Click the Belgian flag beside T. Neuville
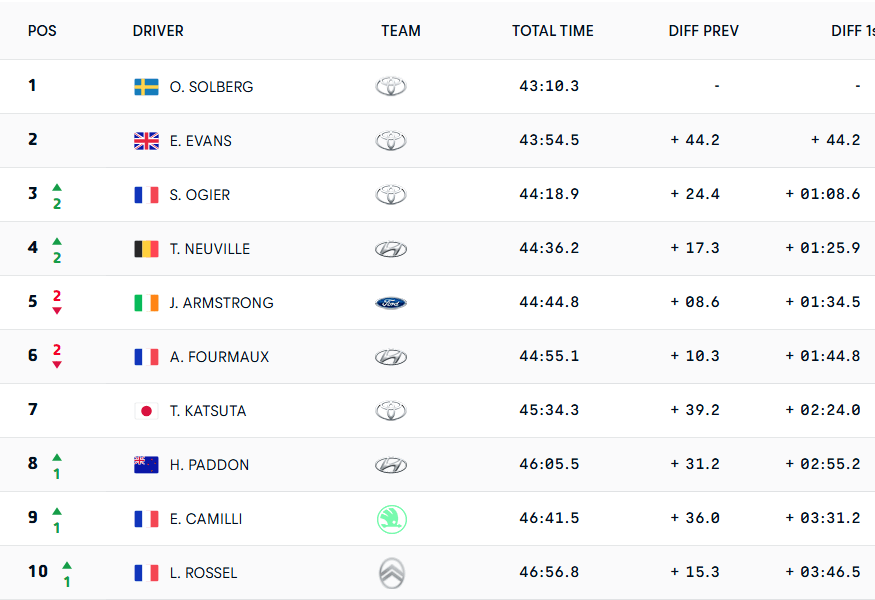This screenshot has width=875, height=600. (146, 249)
